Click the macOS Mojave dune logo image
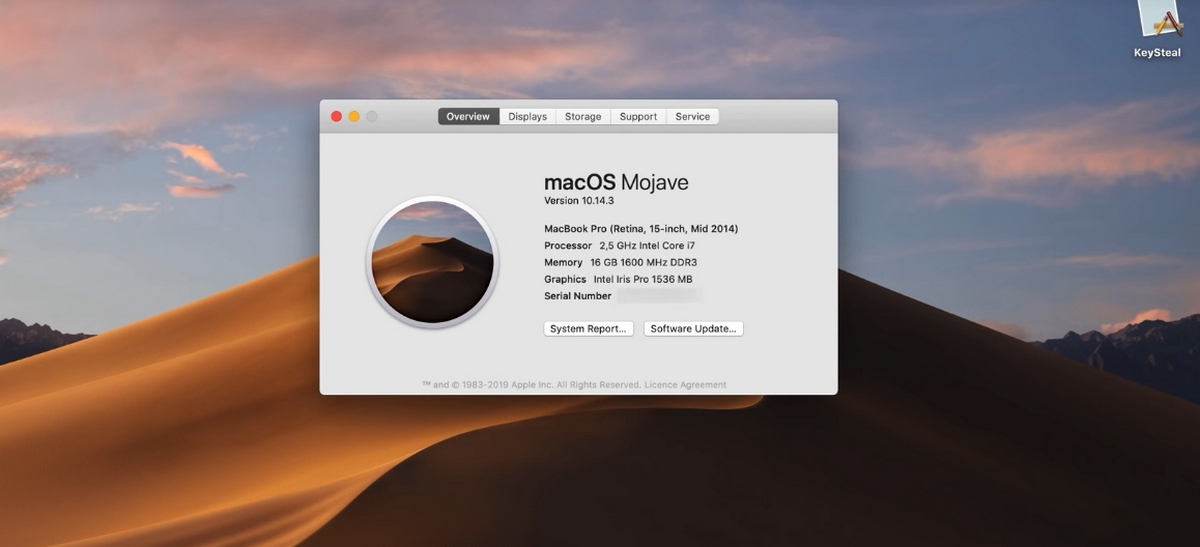Screen dimensions: 1200x547 coord(432,260)
